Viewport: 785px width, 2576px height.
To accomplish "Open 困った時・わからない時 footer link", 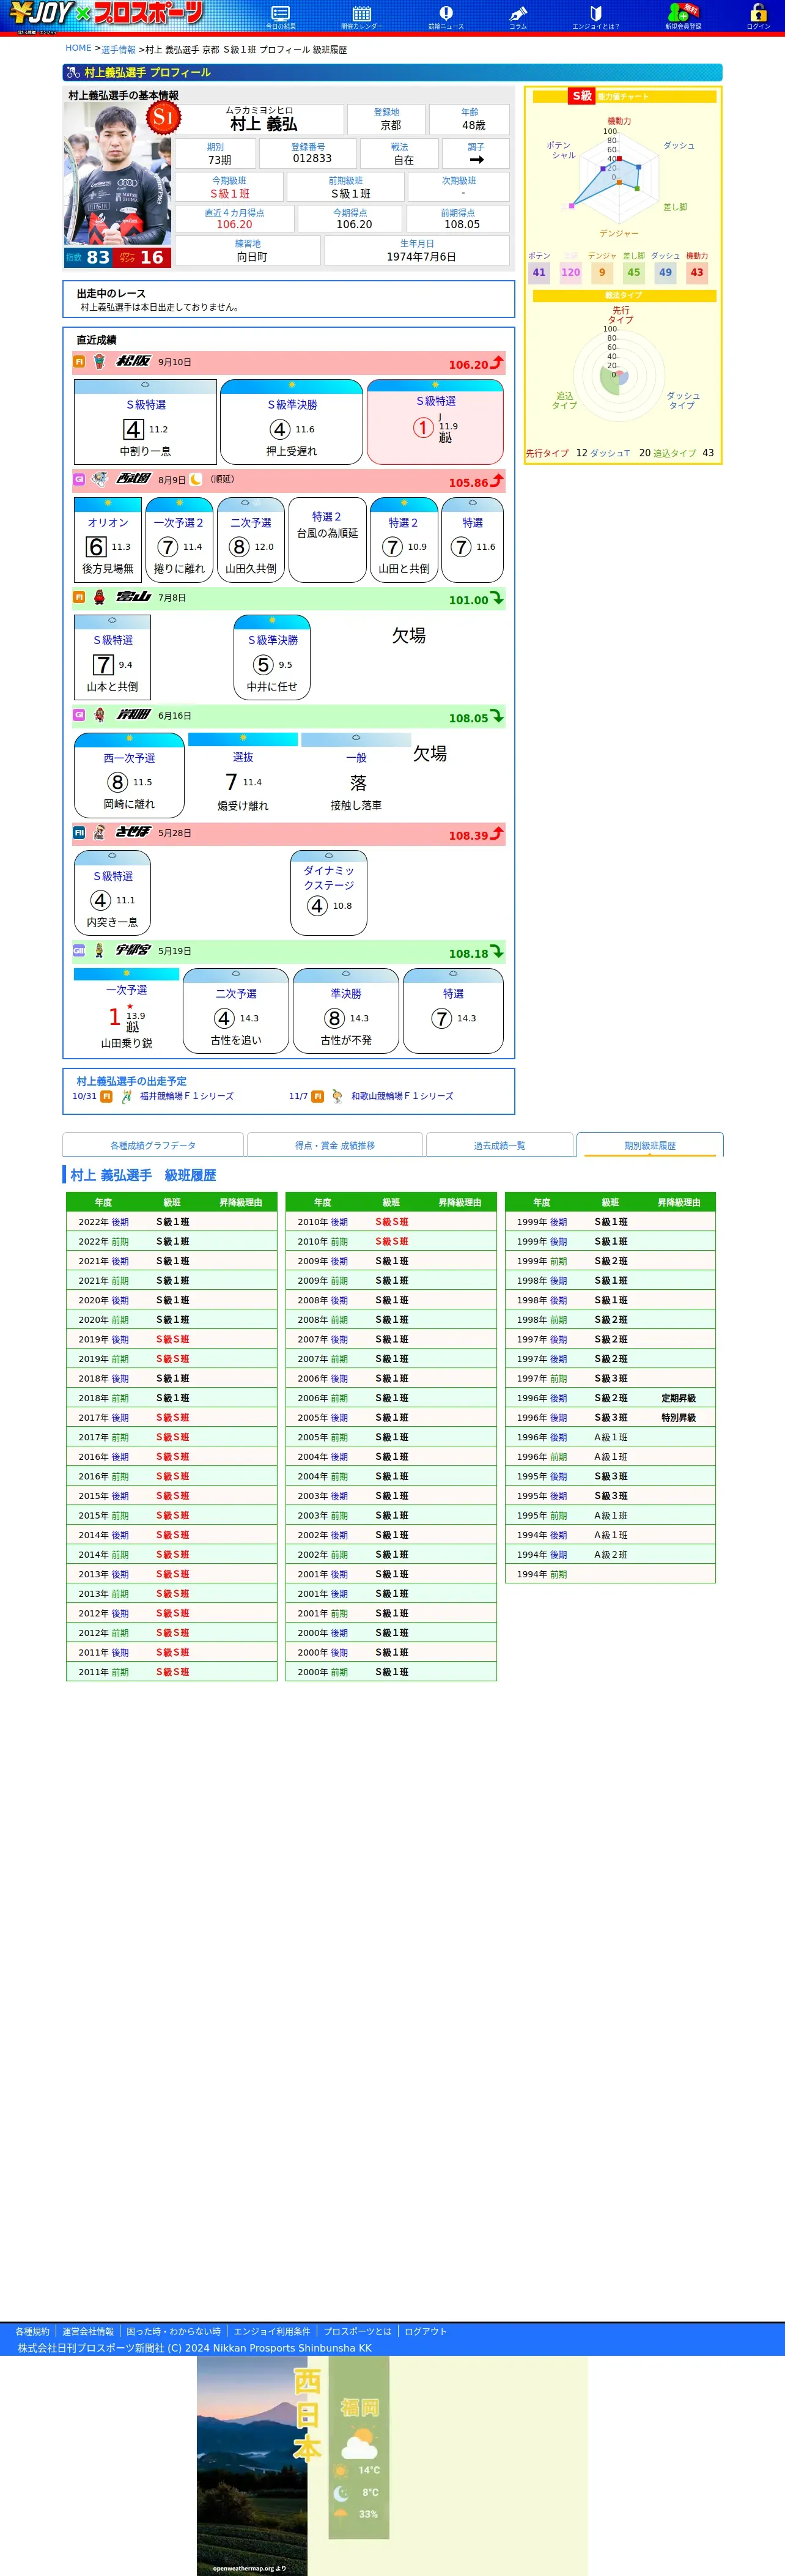I will tap(174, 2331).
